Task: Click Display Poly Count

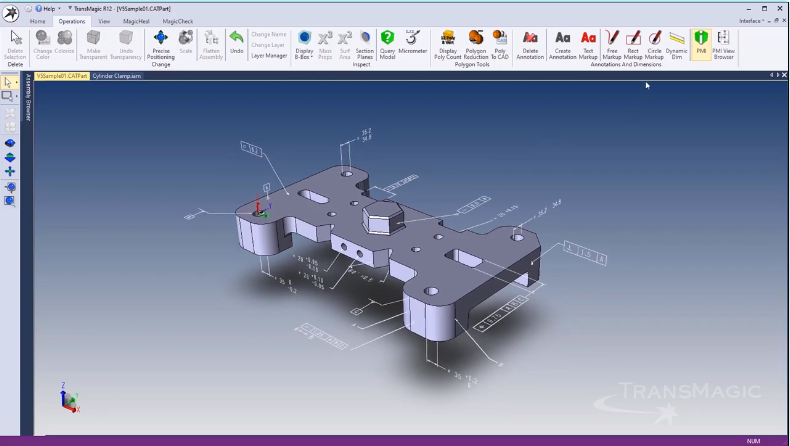Action: [x=448, y=44]
